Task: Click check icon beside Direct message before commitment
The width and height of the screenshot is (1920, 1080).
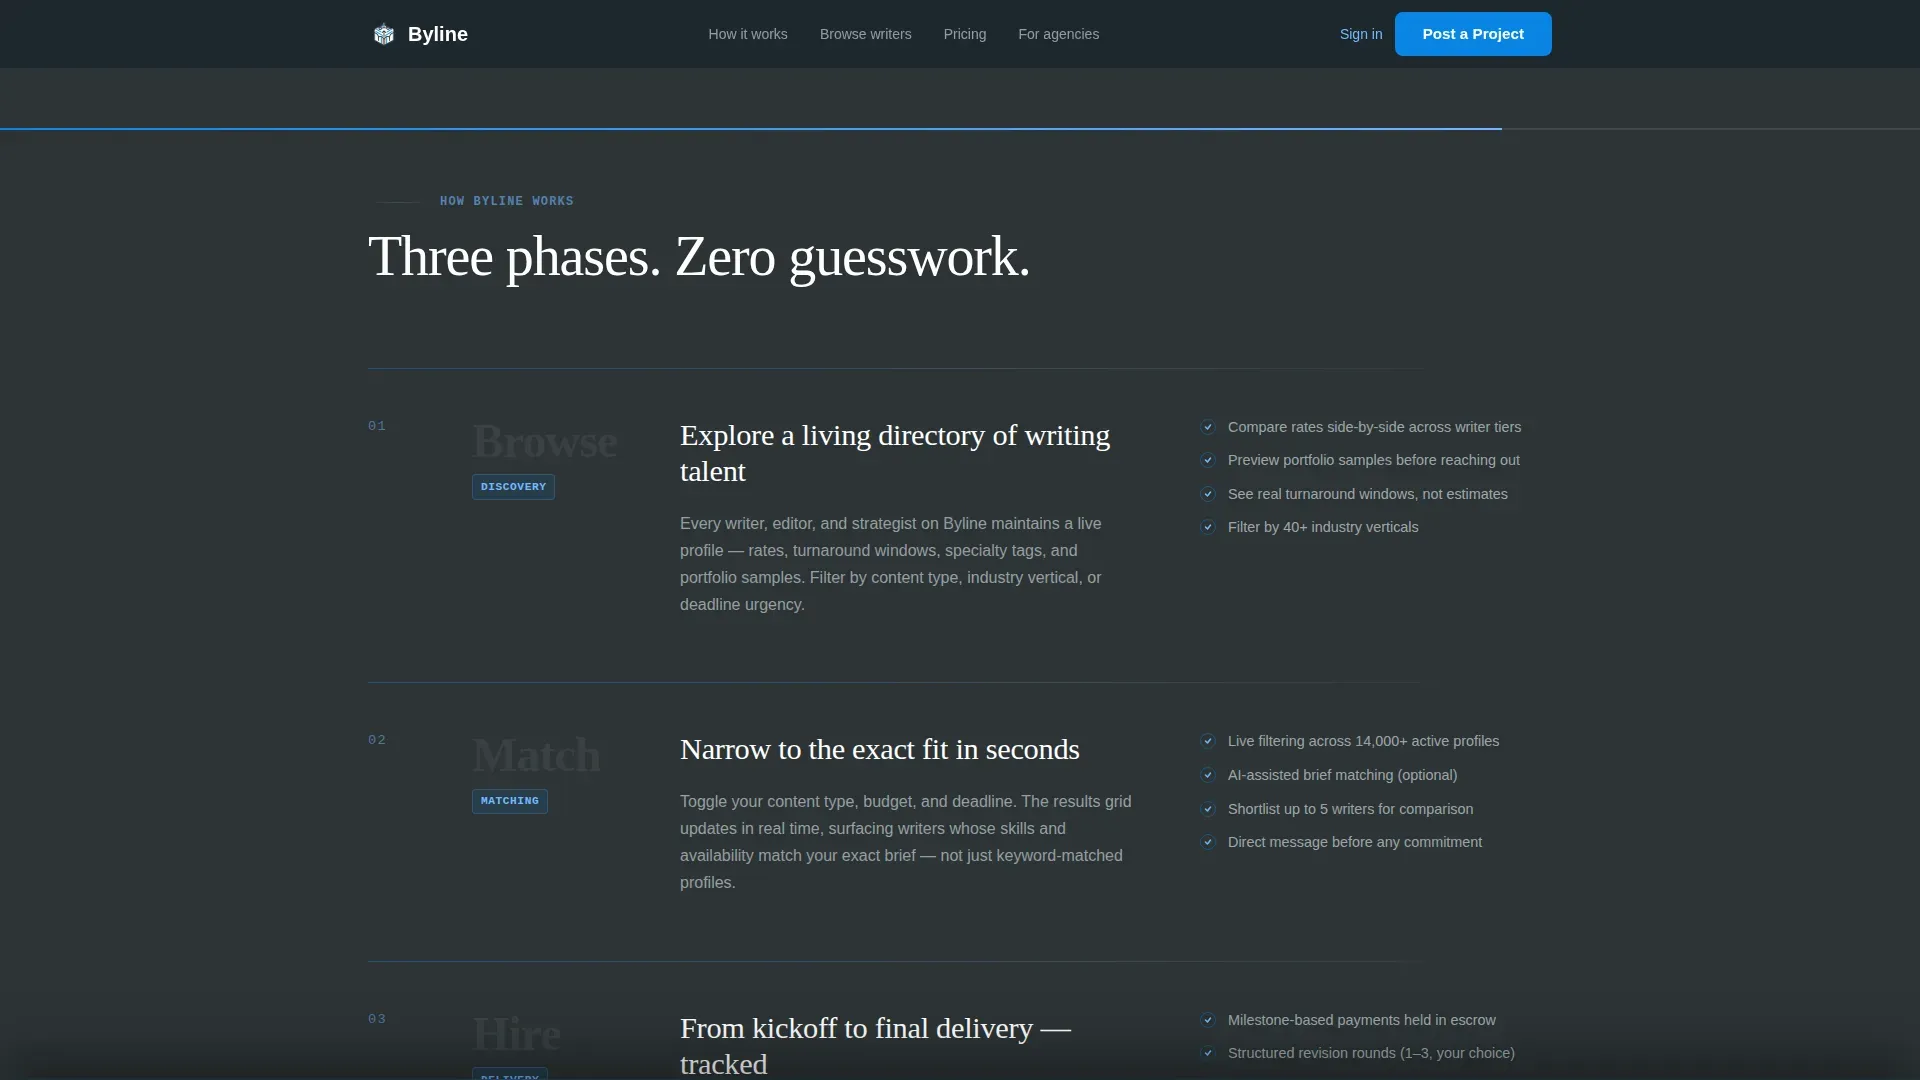Action: (1208, 842)
